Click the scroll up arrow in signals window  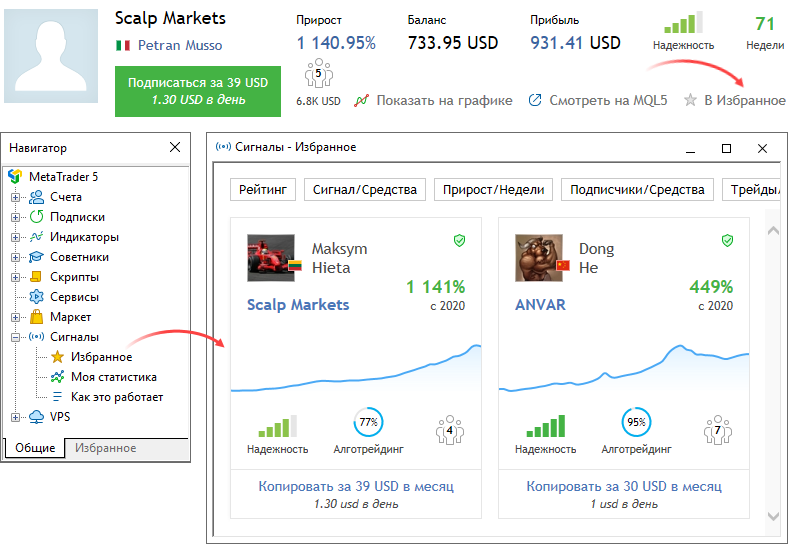click(x=773, y=230)
